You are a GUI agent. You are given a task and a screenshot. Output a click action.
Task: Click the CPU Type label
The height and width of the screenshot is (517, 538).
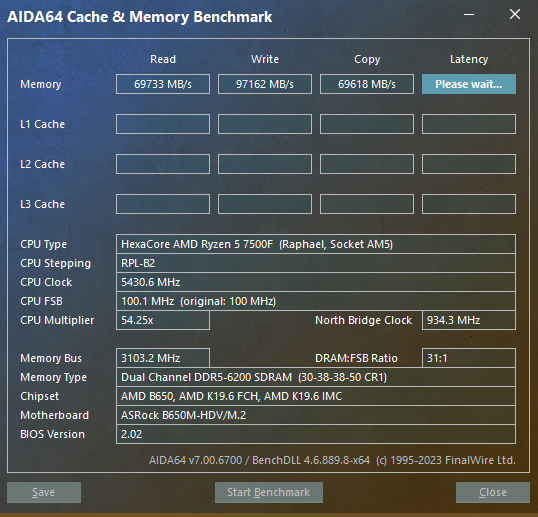pyautogui.click(x=44, y=245)
